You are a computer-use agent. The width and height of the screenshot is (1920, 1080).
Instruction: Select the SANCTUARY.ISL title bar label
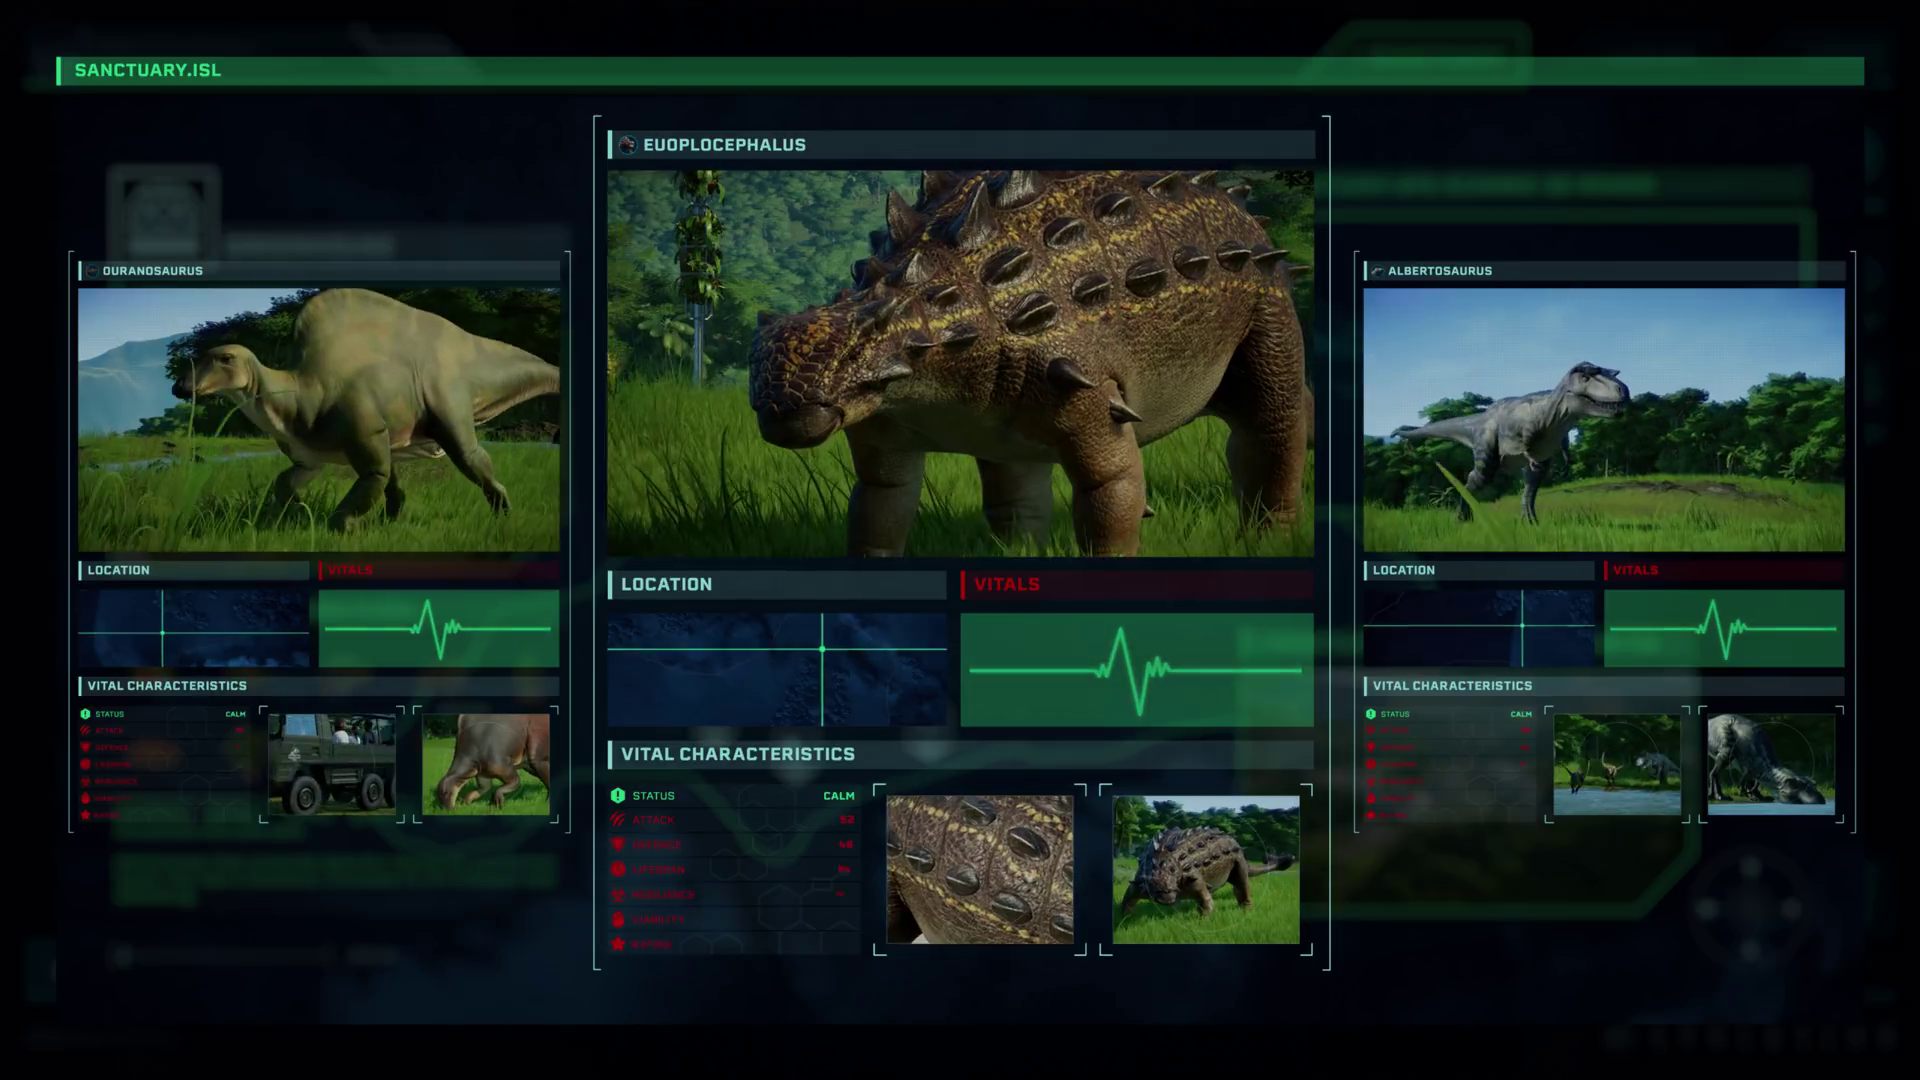coord(148,70)
